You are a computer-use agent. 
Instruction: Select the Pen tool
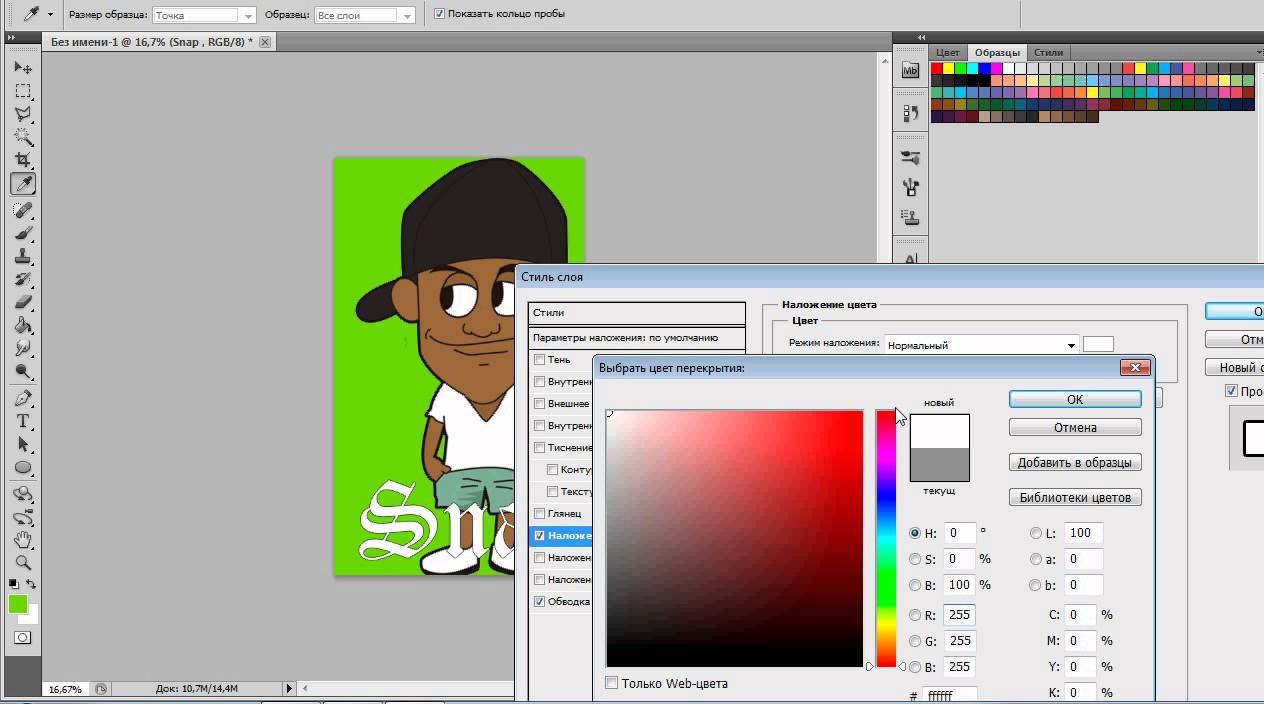(x=23, y=397)
